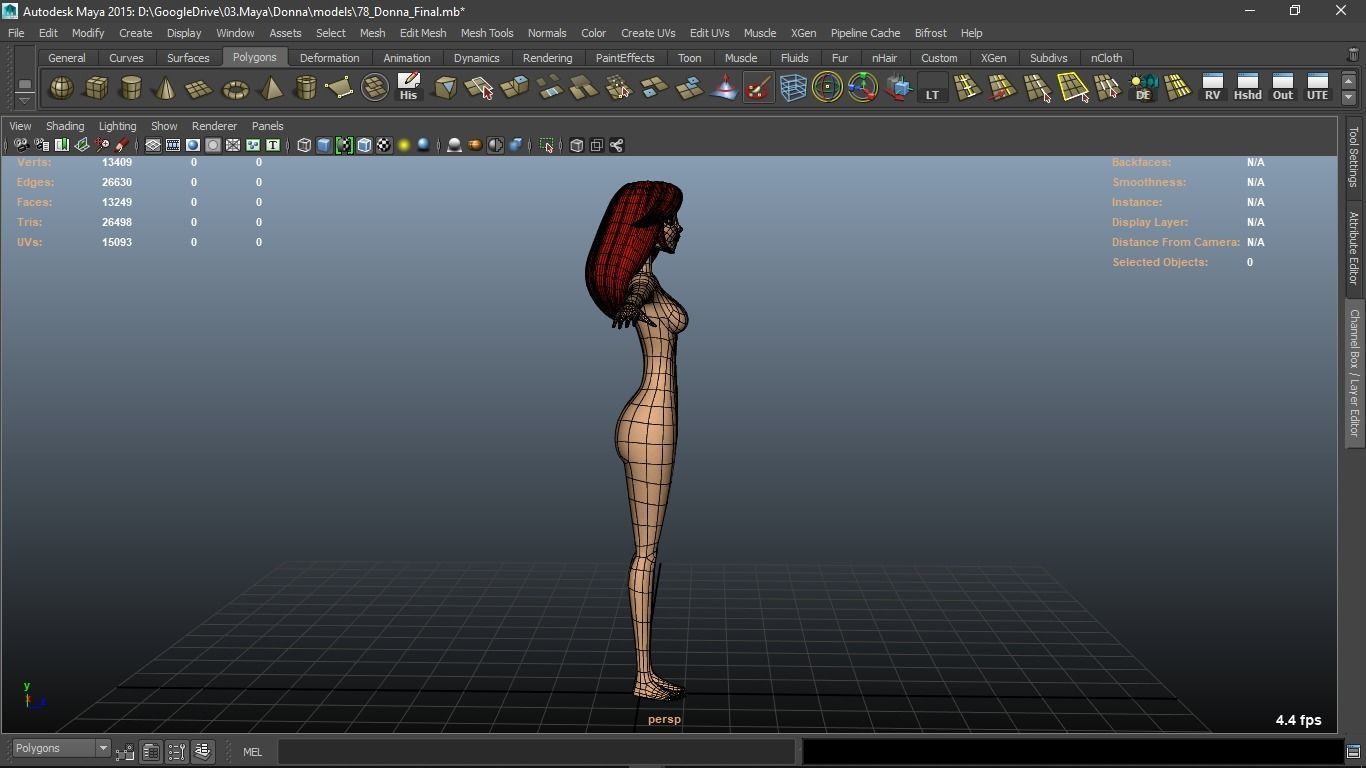Open the Lighting dropdown in viewport menu
The height and width of the screenshot is (768, 1366).
[x=117, y=126]
